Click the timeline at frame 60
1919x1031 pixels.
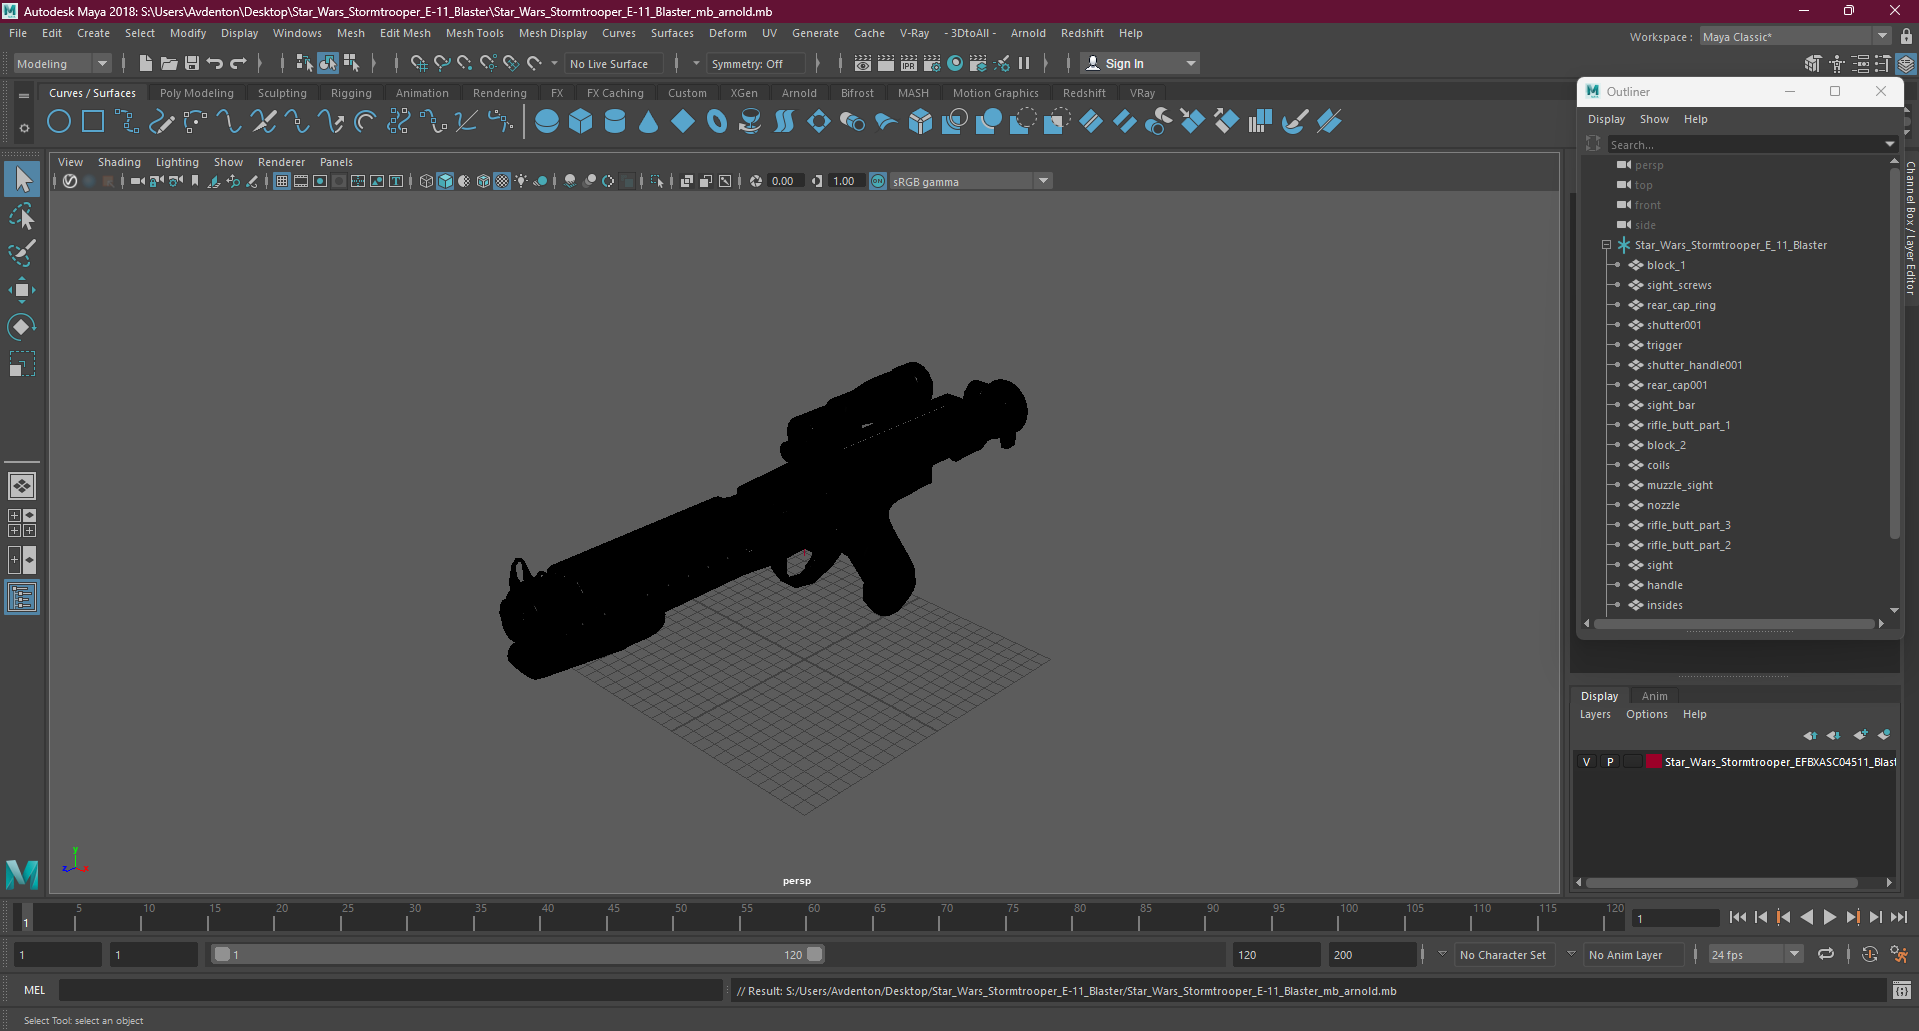813,917
